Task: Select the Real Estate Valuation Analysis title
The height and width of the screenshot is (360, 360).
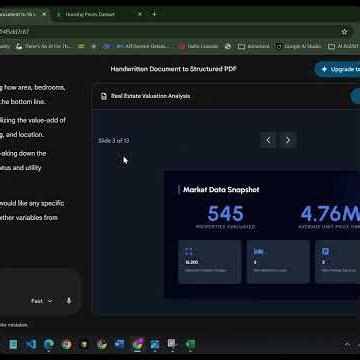Action: pos(150,96)
